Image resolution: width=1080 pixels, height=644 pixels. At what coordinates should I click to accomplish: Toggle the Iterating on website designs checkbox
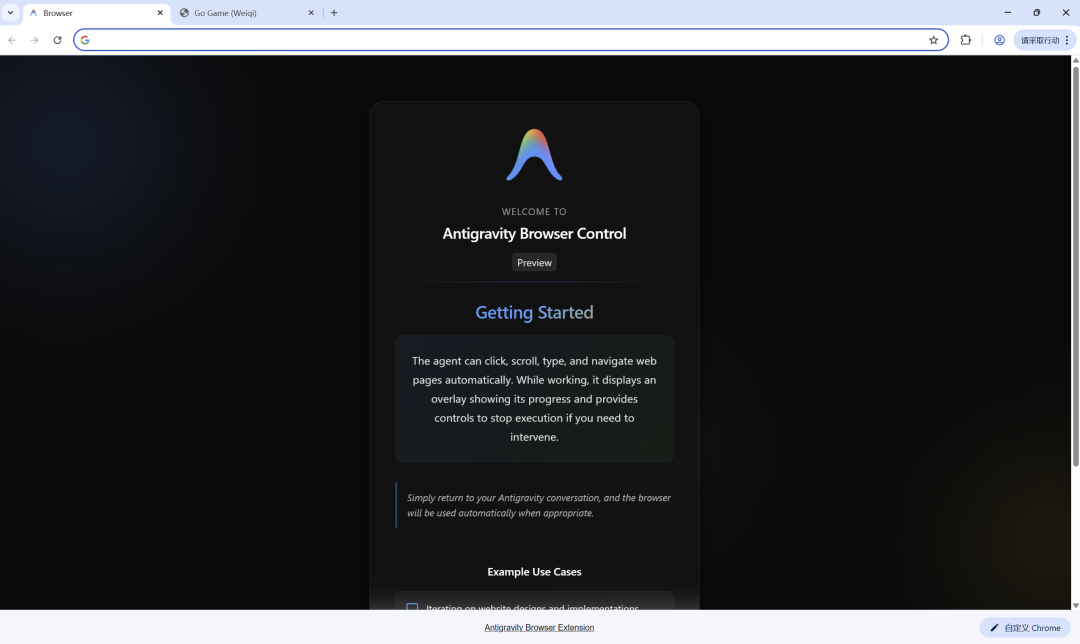point(412,607)
